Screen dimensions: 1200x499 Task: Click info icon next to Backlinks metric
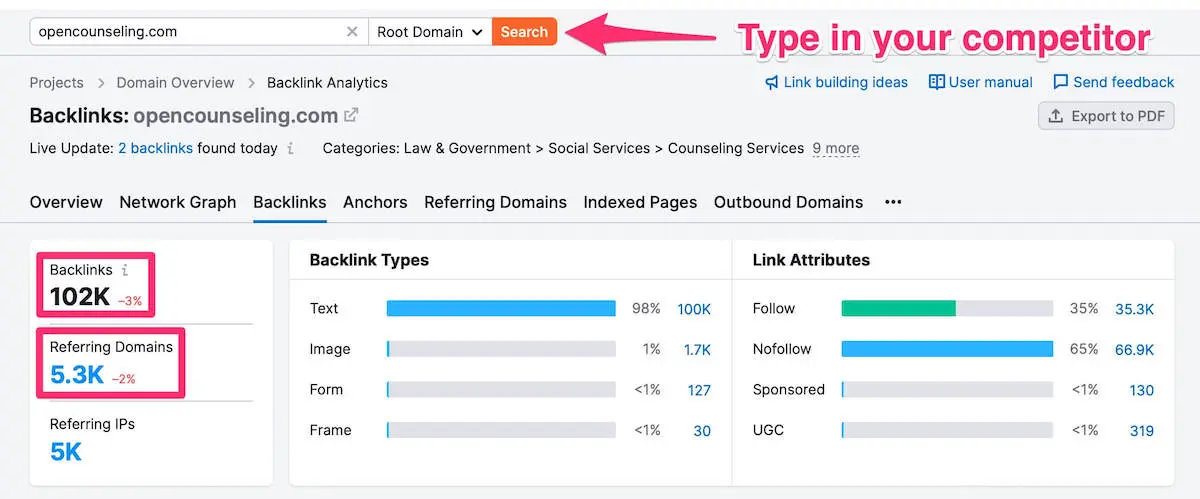pos(125,270)
